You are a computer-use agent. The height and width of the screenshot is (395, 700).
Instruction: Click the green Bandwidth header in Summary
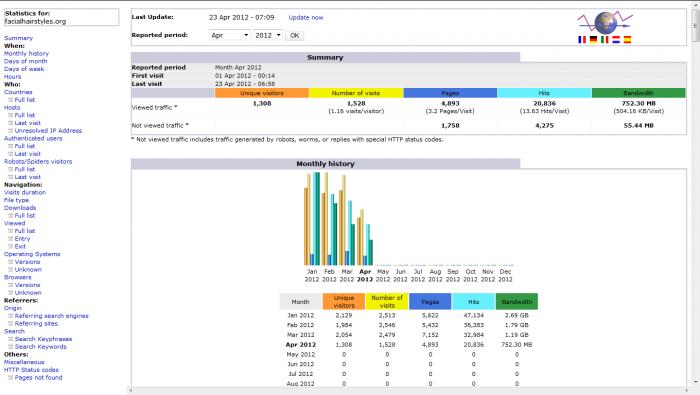point(638,93)
